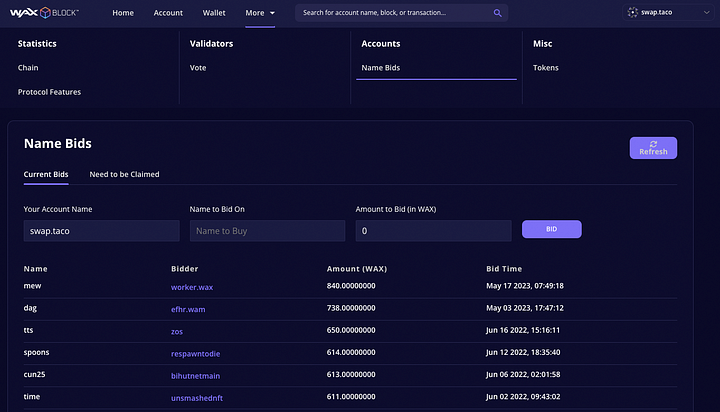Screen dimensions: 720x412
Task: Click the amount 614.00000000
Action: (x=351, y=352)
